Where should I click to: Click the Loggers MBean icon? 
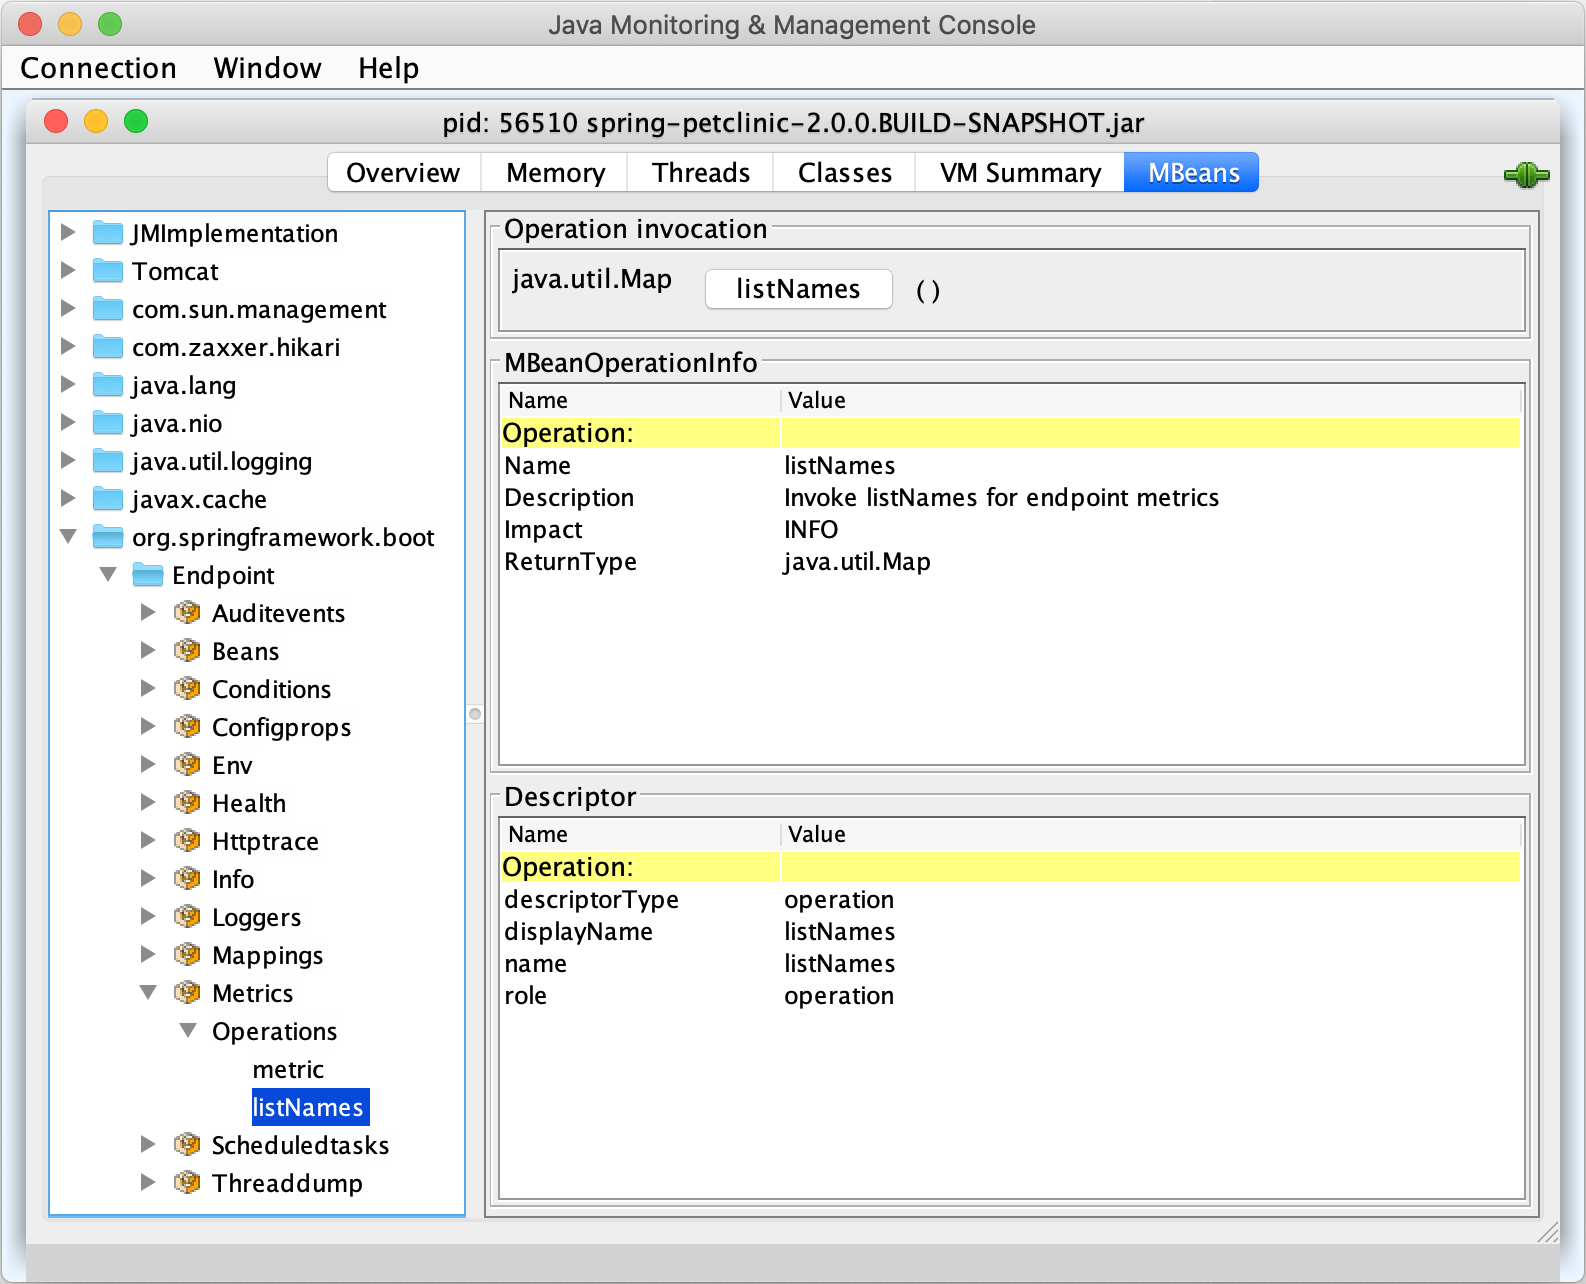(187, 917)
